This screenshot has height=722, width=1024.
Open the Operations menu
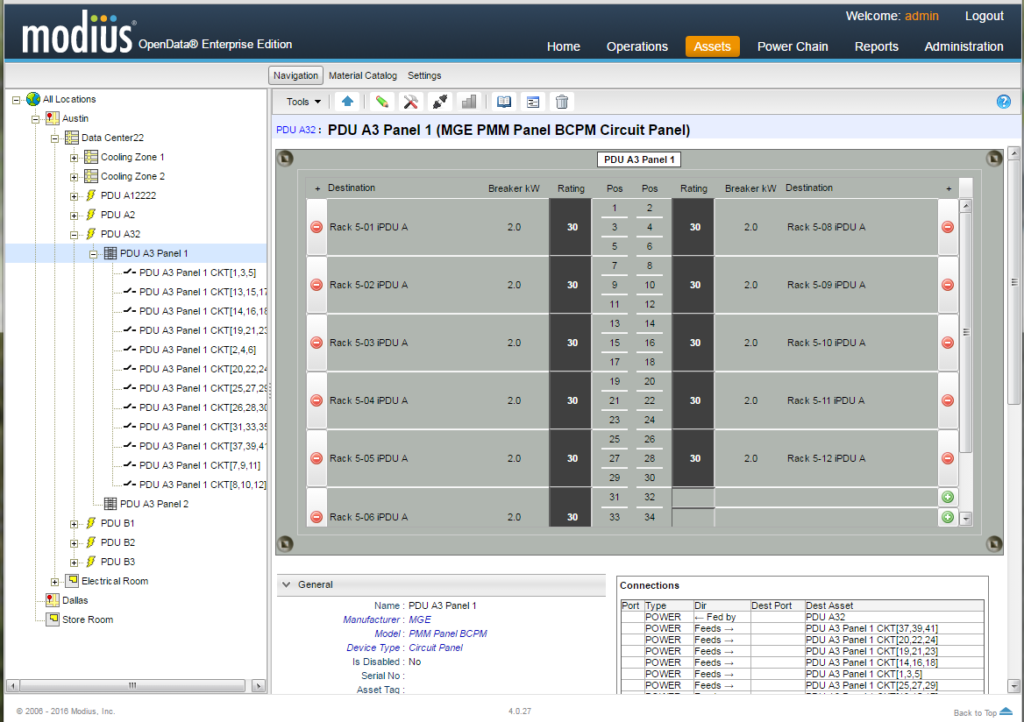(637, 46)
